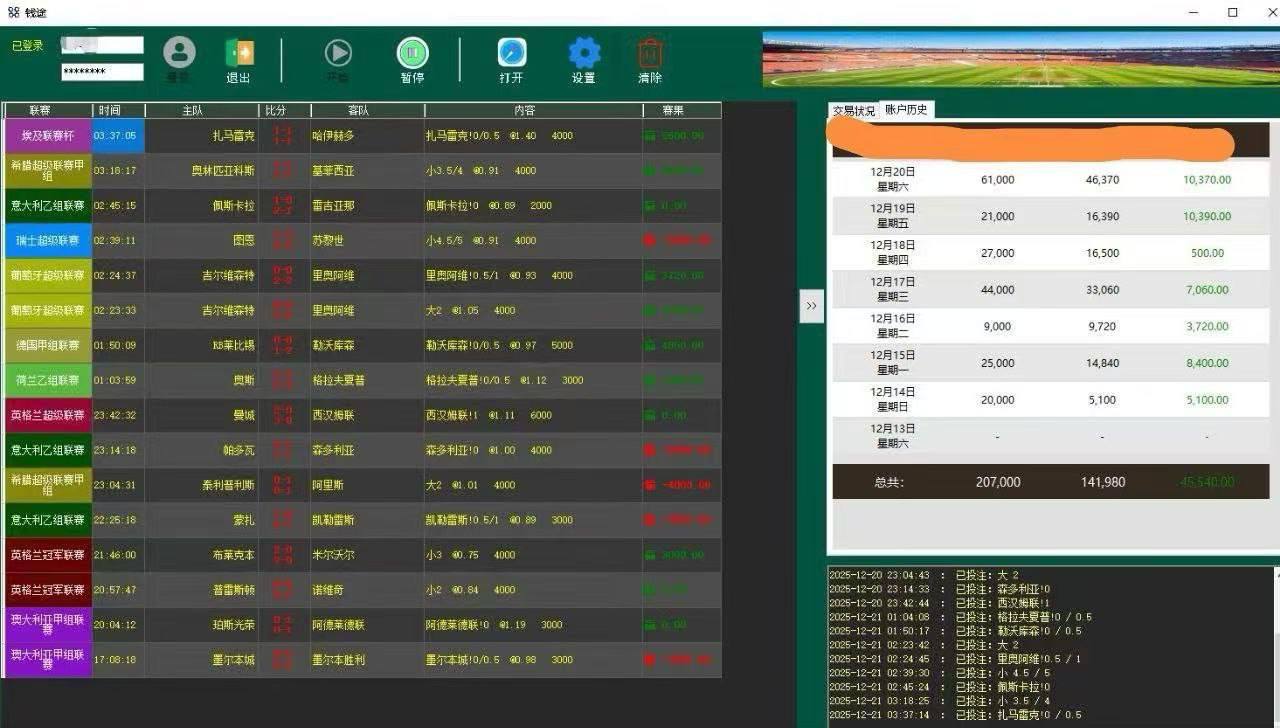1280x728 pixels.
Task: Open 设置 settings gear icon
Action: click(584, 53)
